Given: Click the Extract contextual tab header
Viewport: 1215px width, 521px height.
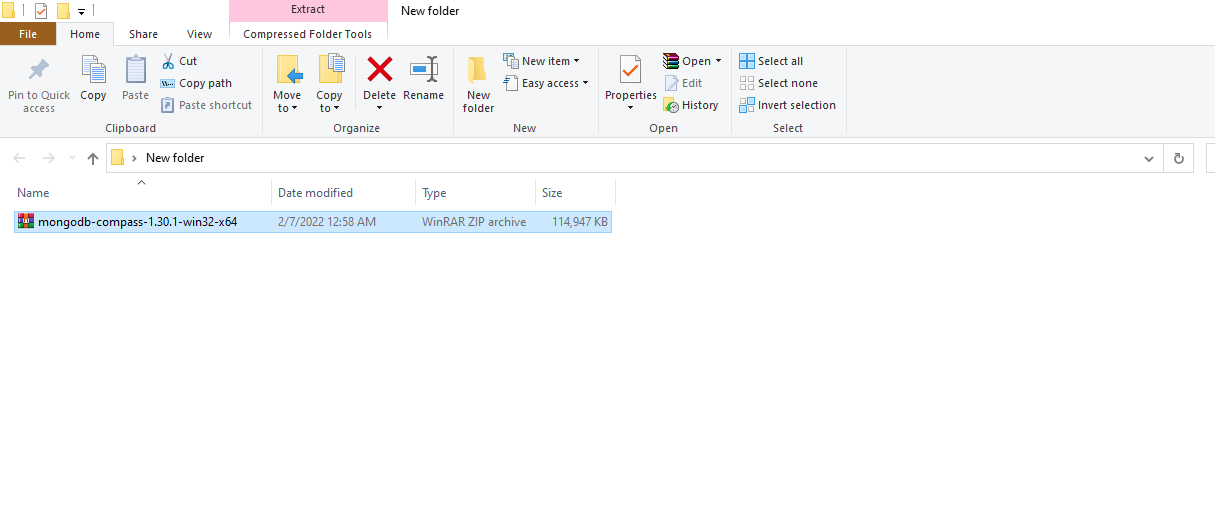Looking at the screenshot, I should (308, 10).
